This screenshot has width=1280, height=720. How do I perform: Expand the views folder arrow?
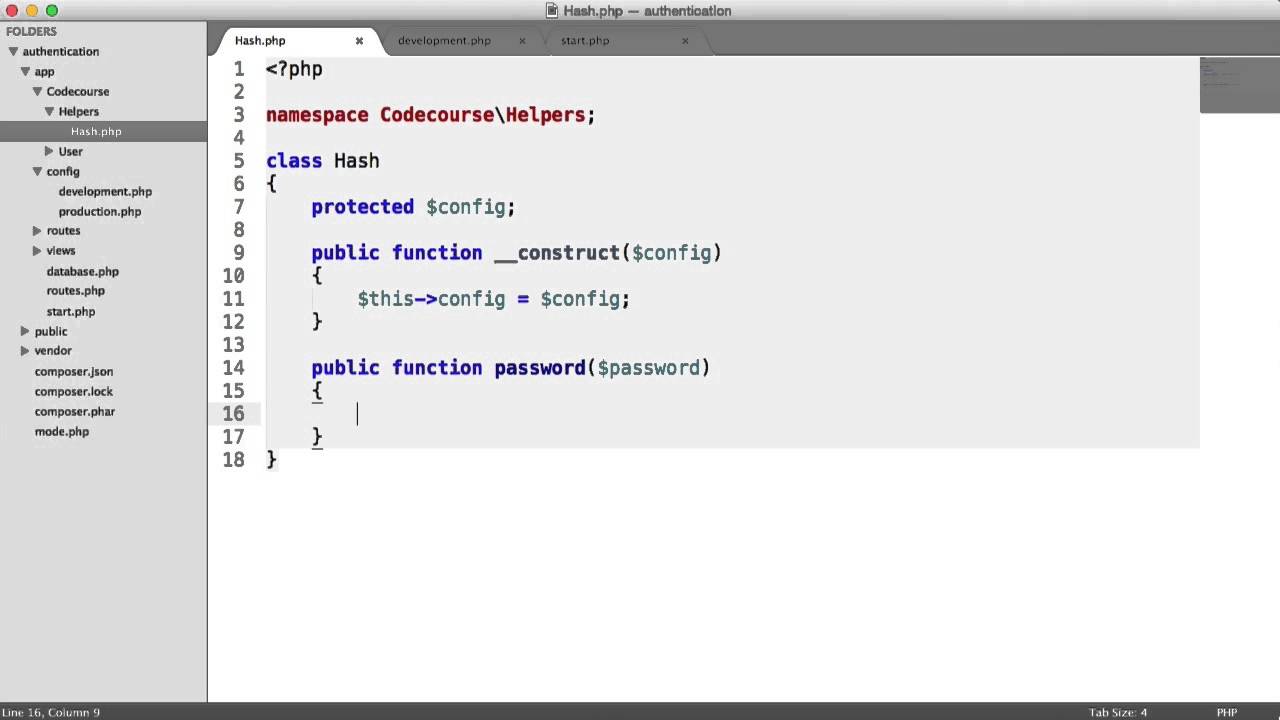37,250
